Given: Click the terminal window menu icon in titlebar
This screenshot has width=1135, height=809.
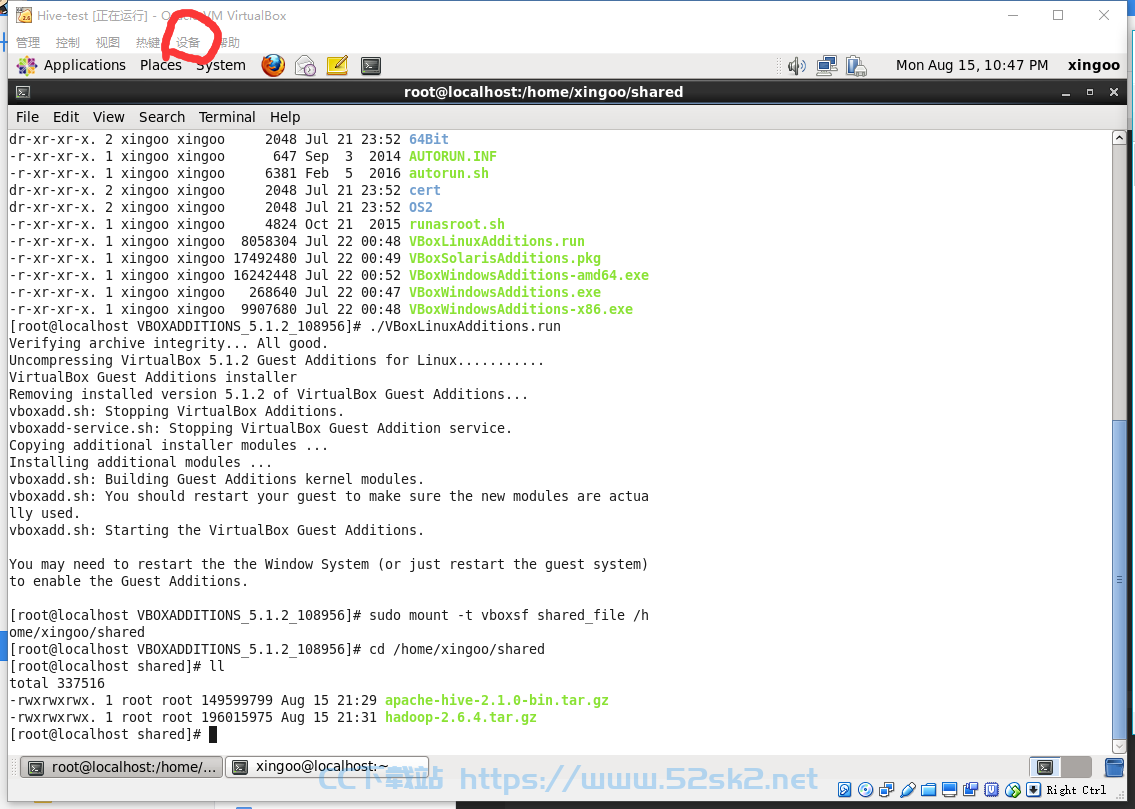Looking at the screenshot, I should pyautogui.click(x=23, y=93).
